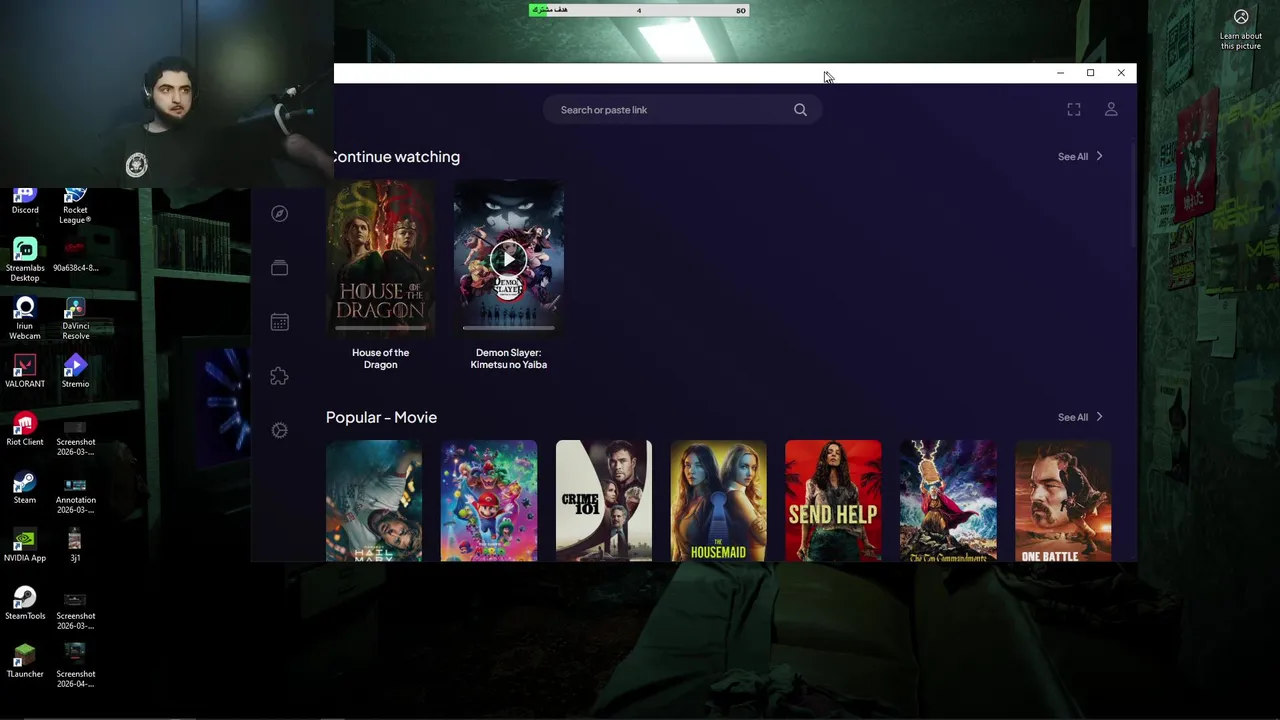Select the Streamlabs Desktop shortcut
1280x720 pixels.
pos(25,260)
